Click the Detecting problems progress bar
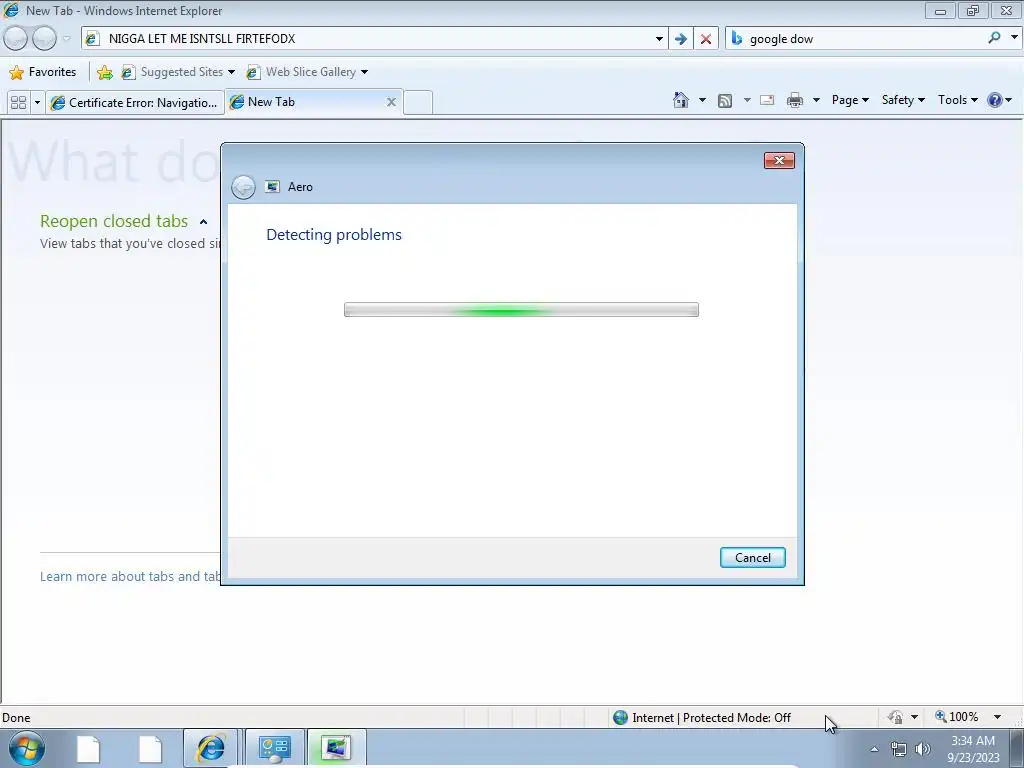Viewport: 1024px width, 768px height. pyautogui.click(x=521, y=310)
